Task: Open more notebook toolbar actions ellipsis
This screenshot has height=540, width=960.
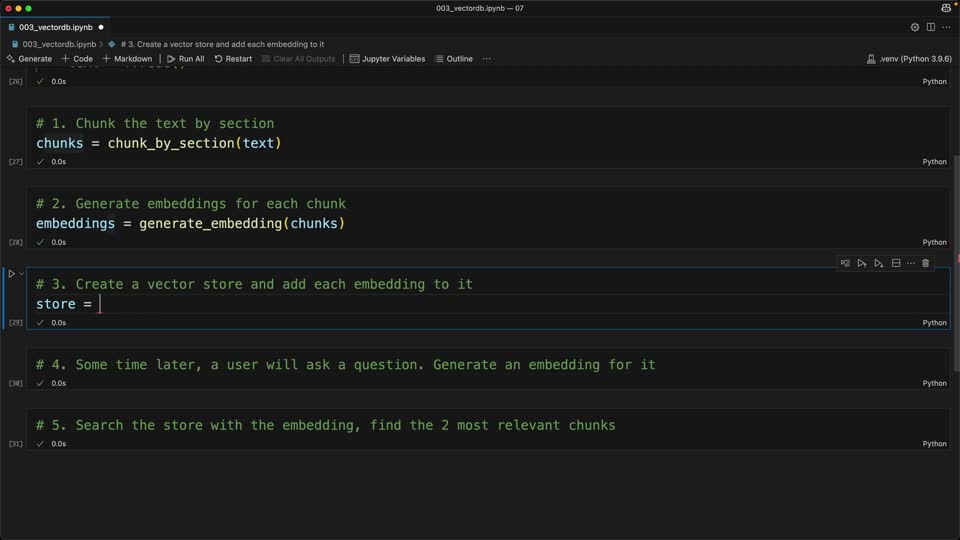Action: point(487,59)
